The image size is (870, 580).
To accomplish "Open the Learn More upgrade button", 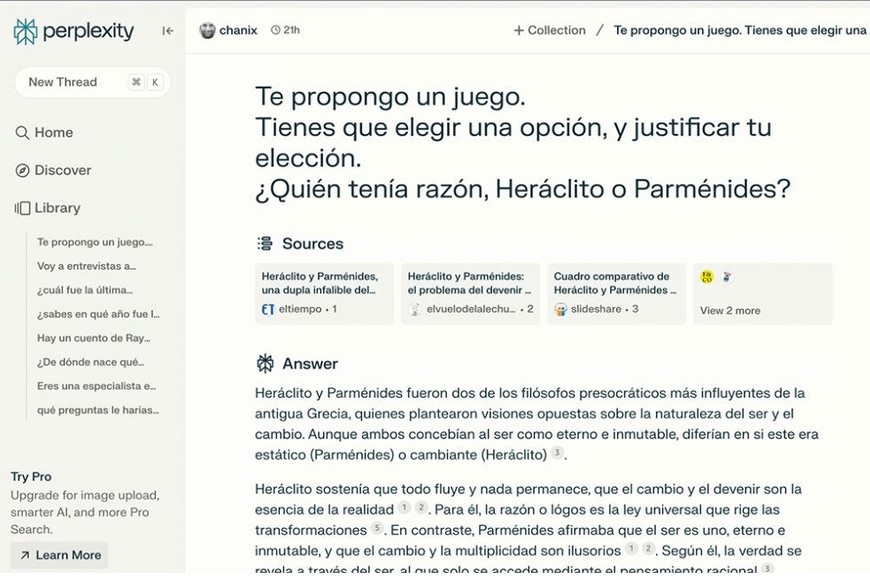I will (x=59, y=555).
